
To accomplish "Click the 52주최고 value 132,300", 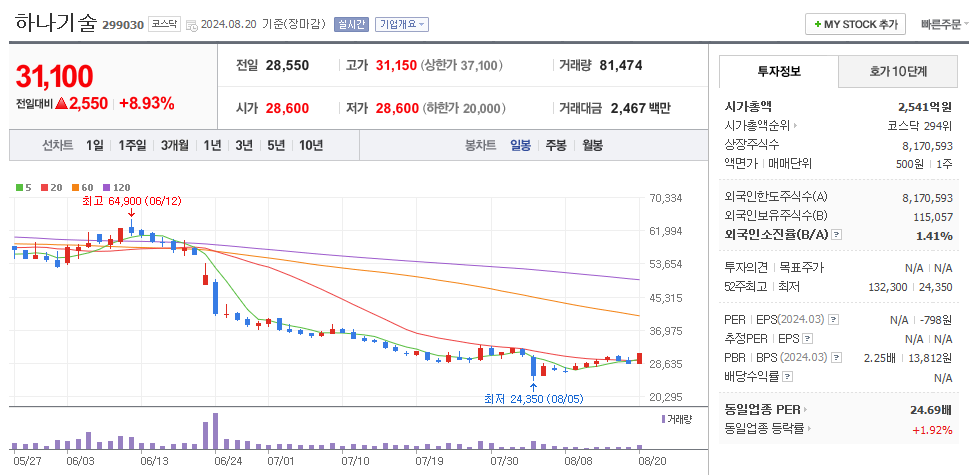I will click(x=889, y=287).
